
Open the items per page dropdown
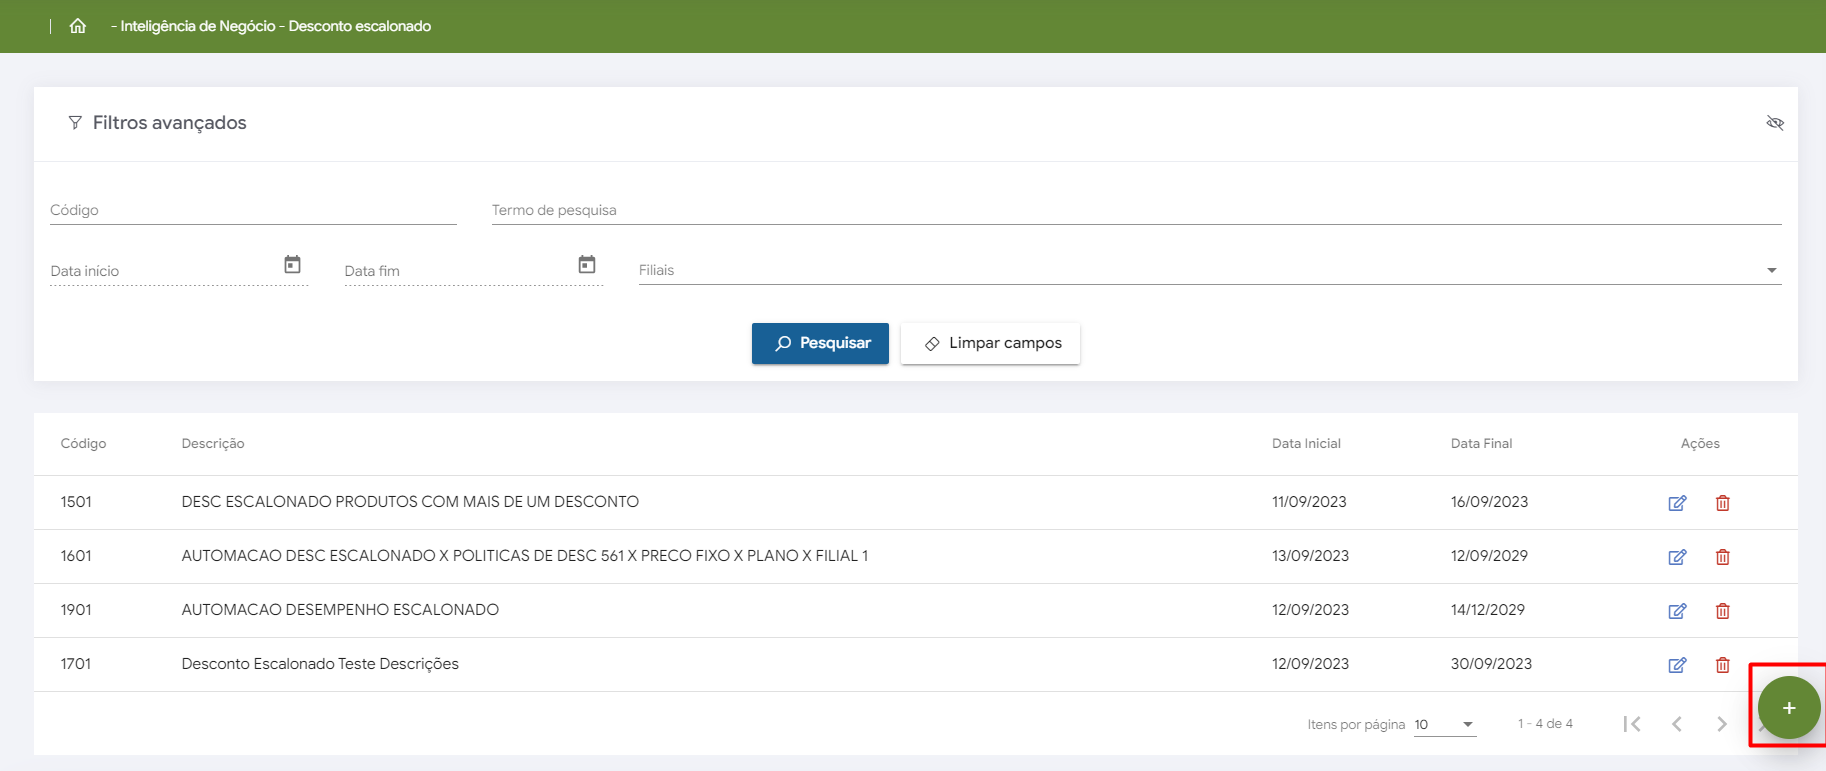(1445, 724)
